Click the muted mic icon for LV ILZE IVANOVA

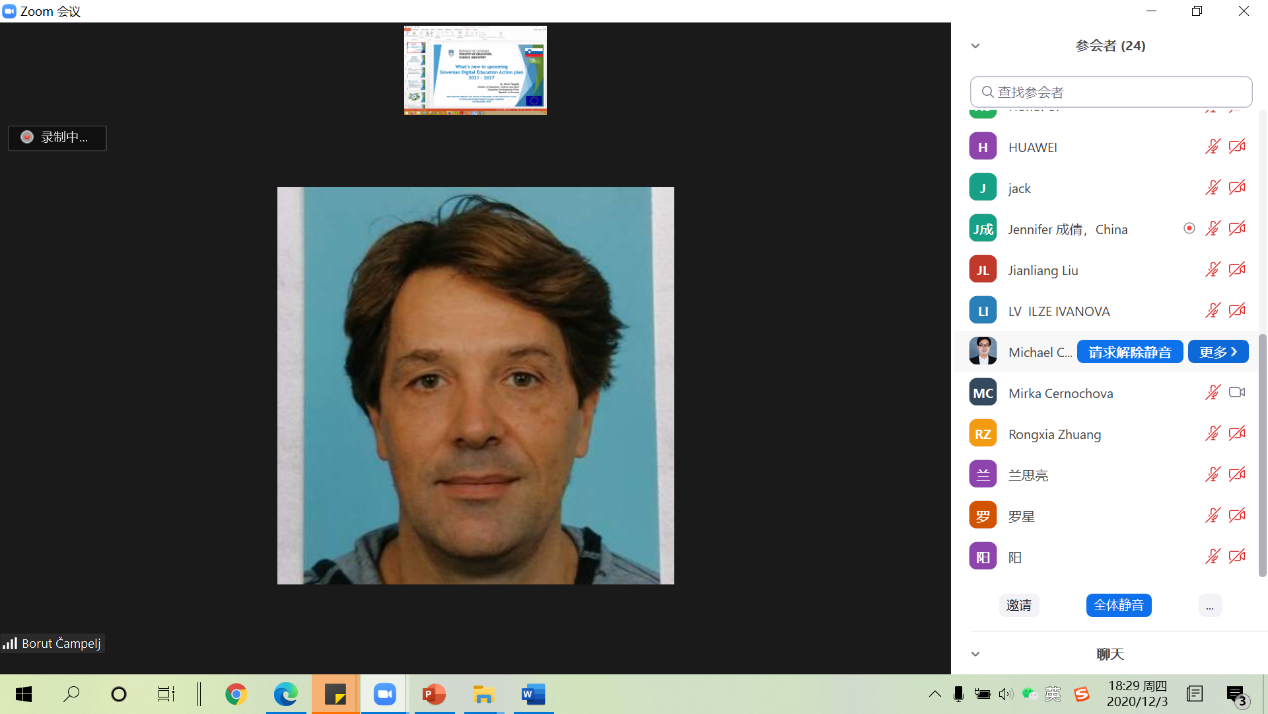pyautogui.click(x=1212, y=311)
